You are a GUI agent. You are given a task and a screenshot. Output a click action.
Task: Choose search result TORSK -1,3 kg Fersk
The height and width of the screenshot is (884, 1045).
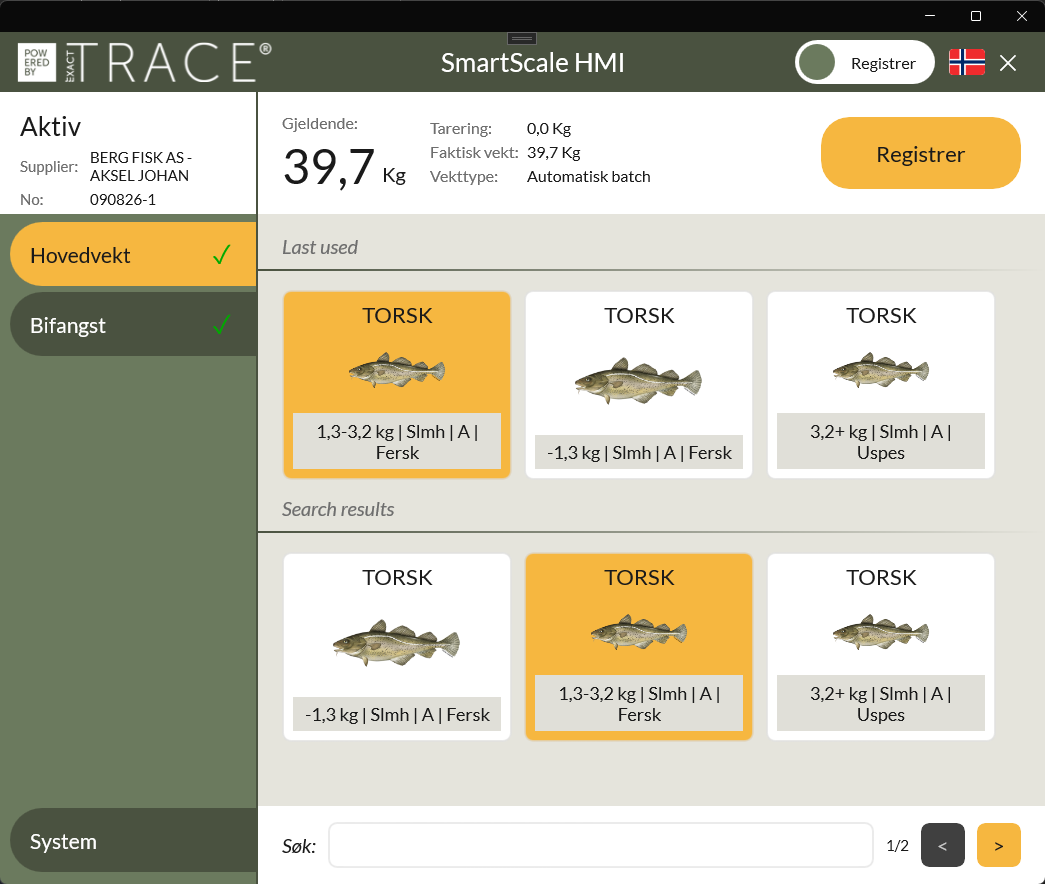click(397, 647)
